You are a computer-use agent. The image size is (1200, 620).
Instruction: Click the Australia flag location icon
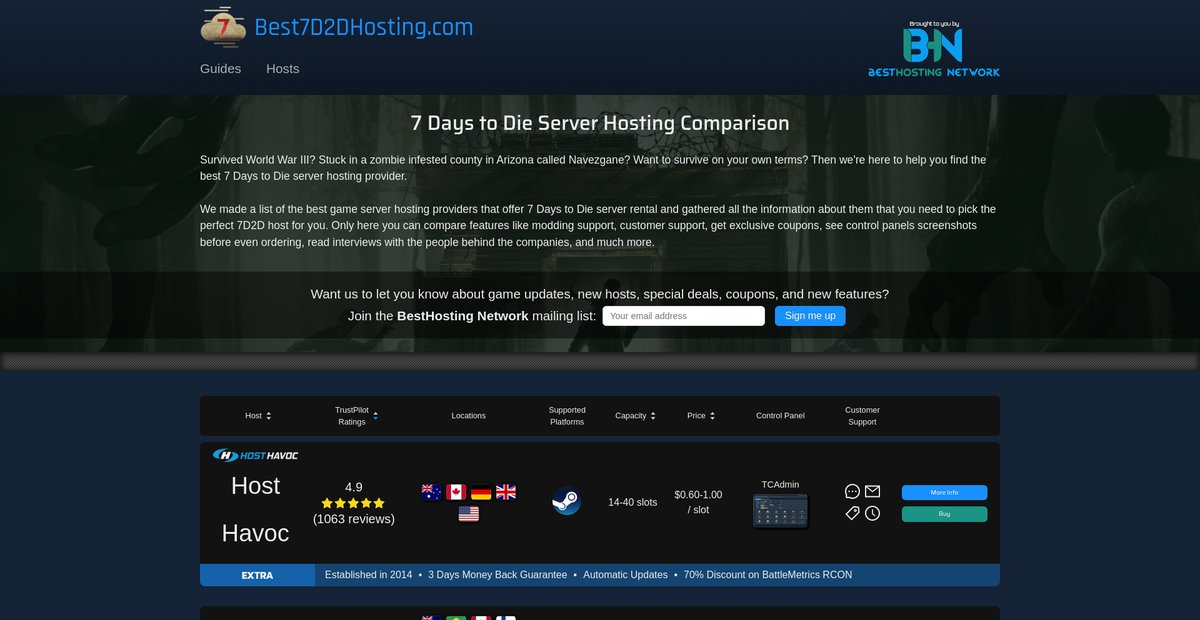pos(432,492)
